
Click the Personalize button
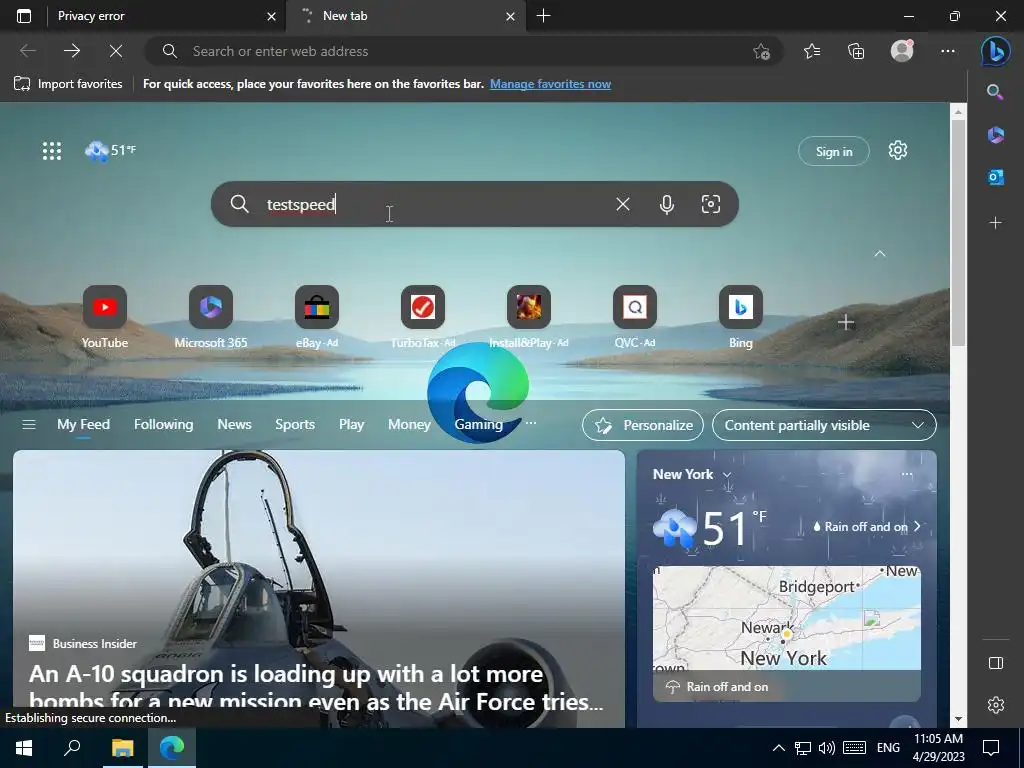pyautogui.click(x=643, y=425)
